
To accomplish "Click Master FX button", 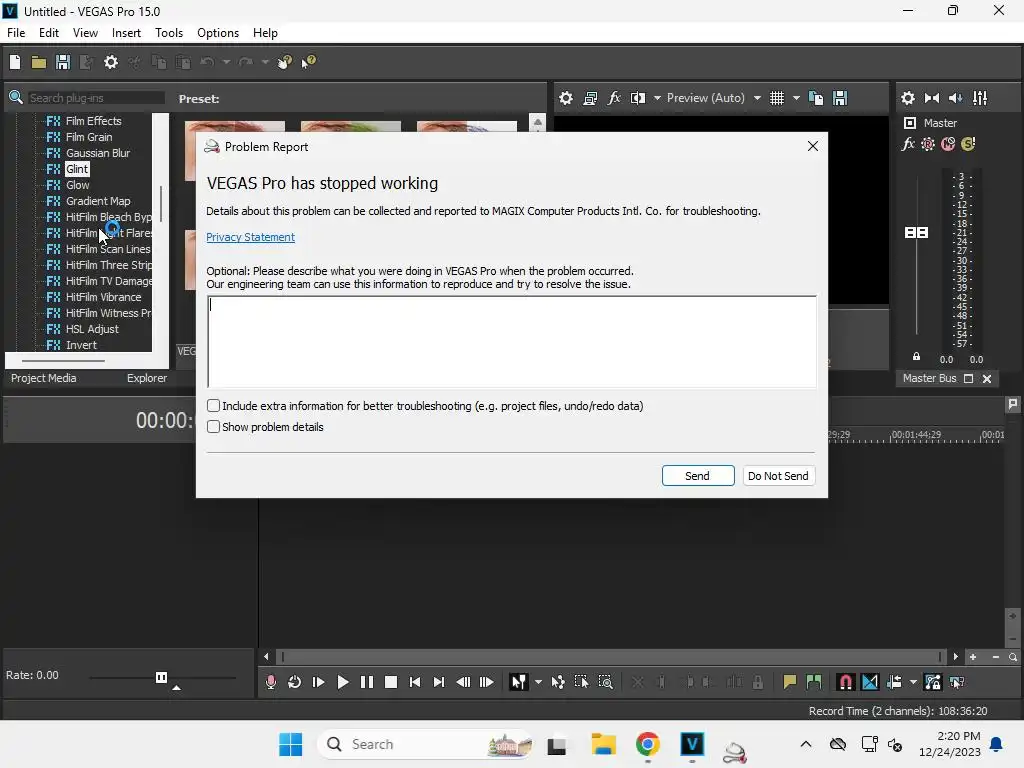I will coord(908,144).
